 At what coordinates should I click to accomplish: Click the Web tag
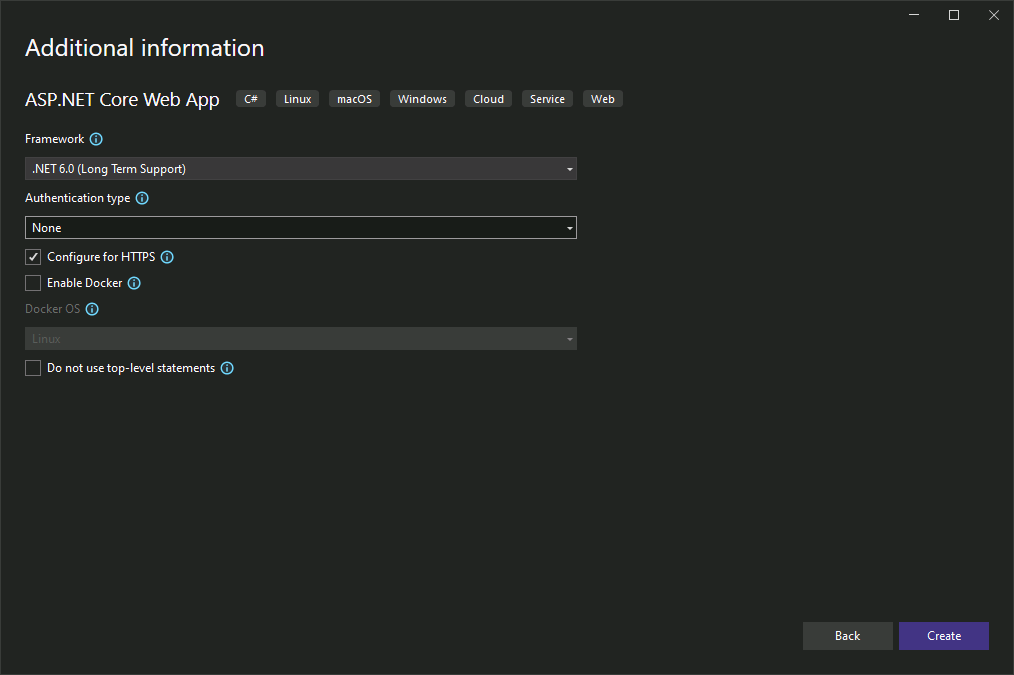pos(603,99)
